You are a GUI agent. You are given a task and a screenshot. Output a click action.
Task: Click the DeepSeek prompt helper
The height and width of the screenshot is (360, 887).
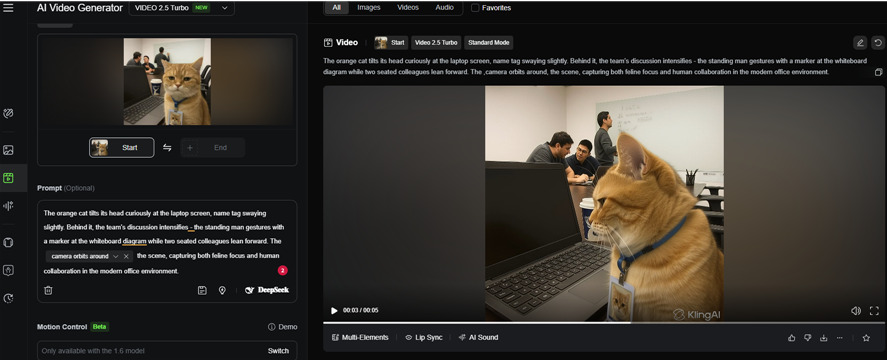point(266,290)
